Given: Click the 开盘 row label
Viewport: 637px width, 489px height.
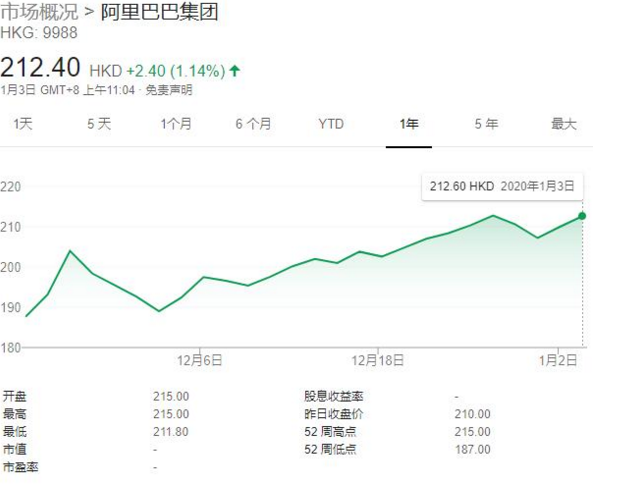Looking at the screenshot, I should 15,396.
